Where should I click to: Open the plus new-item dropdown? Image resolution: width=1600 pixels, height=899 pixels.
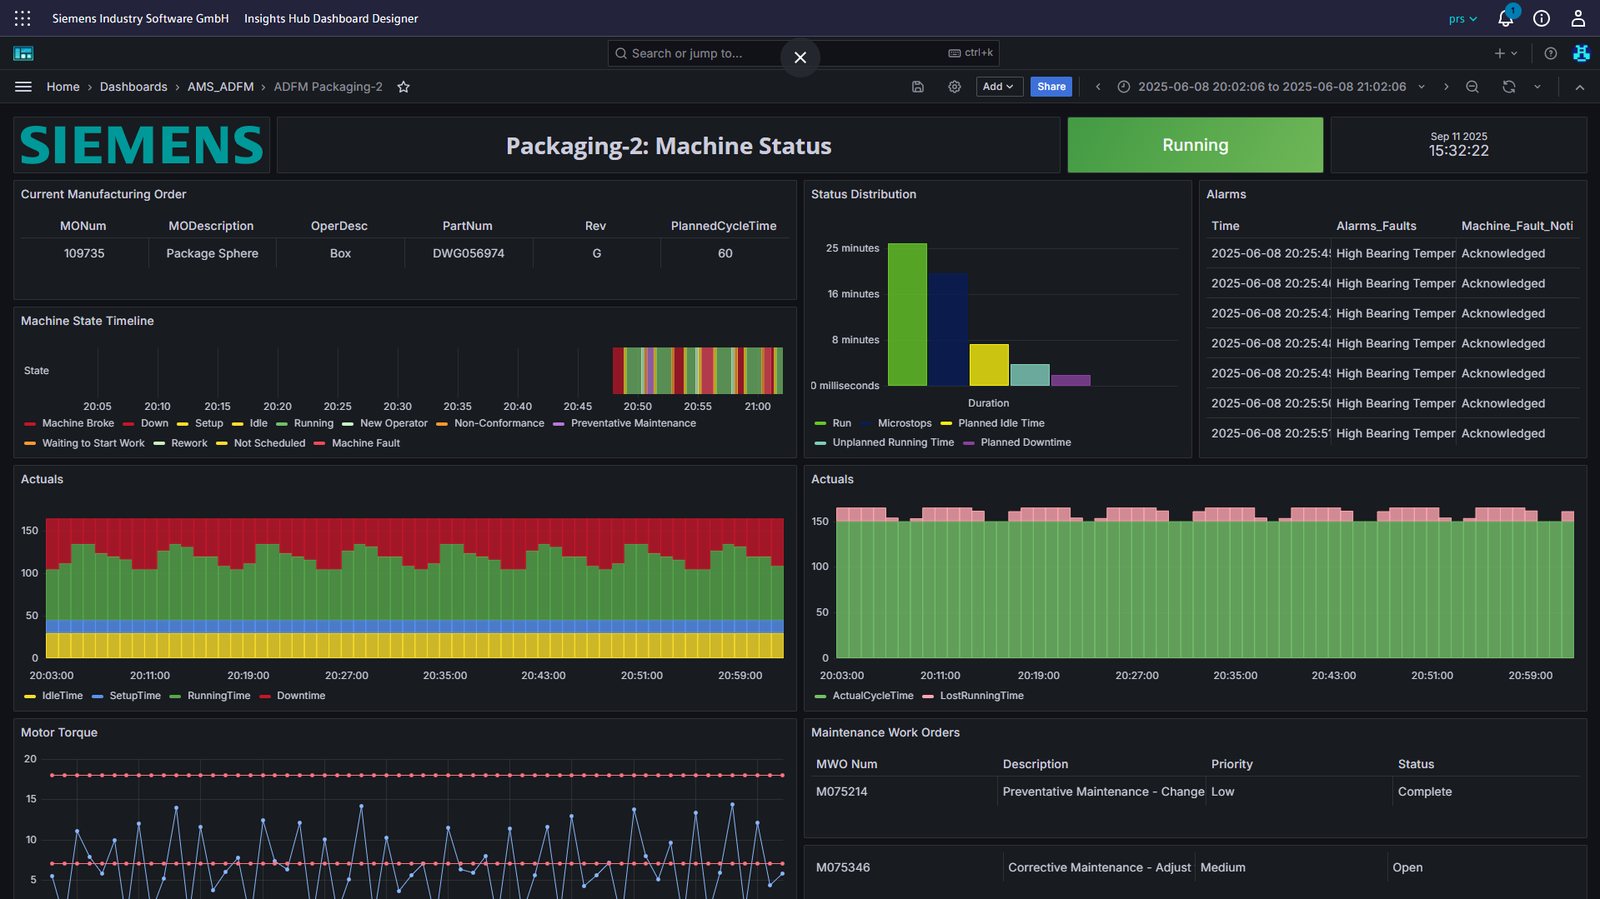point(1505,53)
